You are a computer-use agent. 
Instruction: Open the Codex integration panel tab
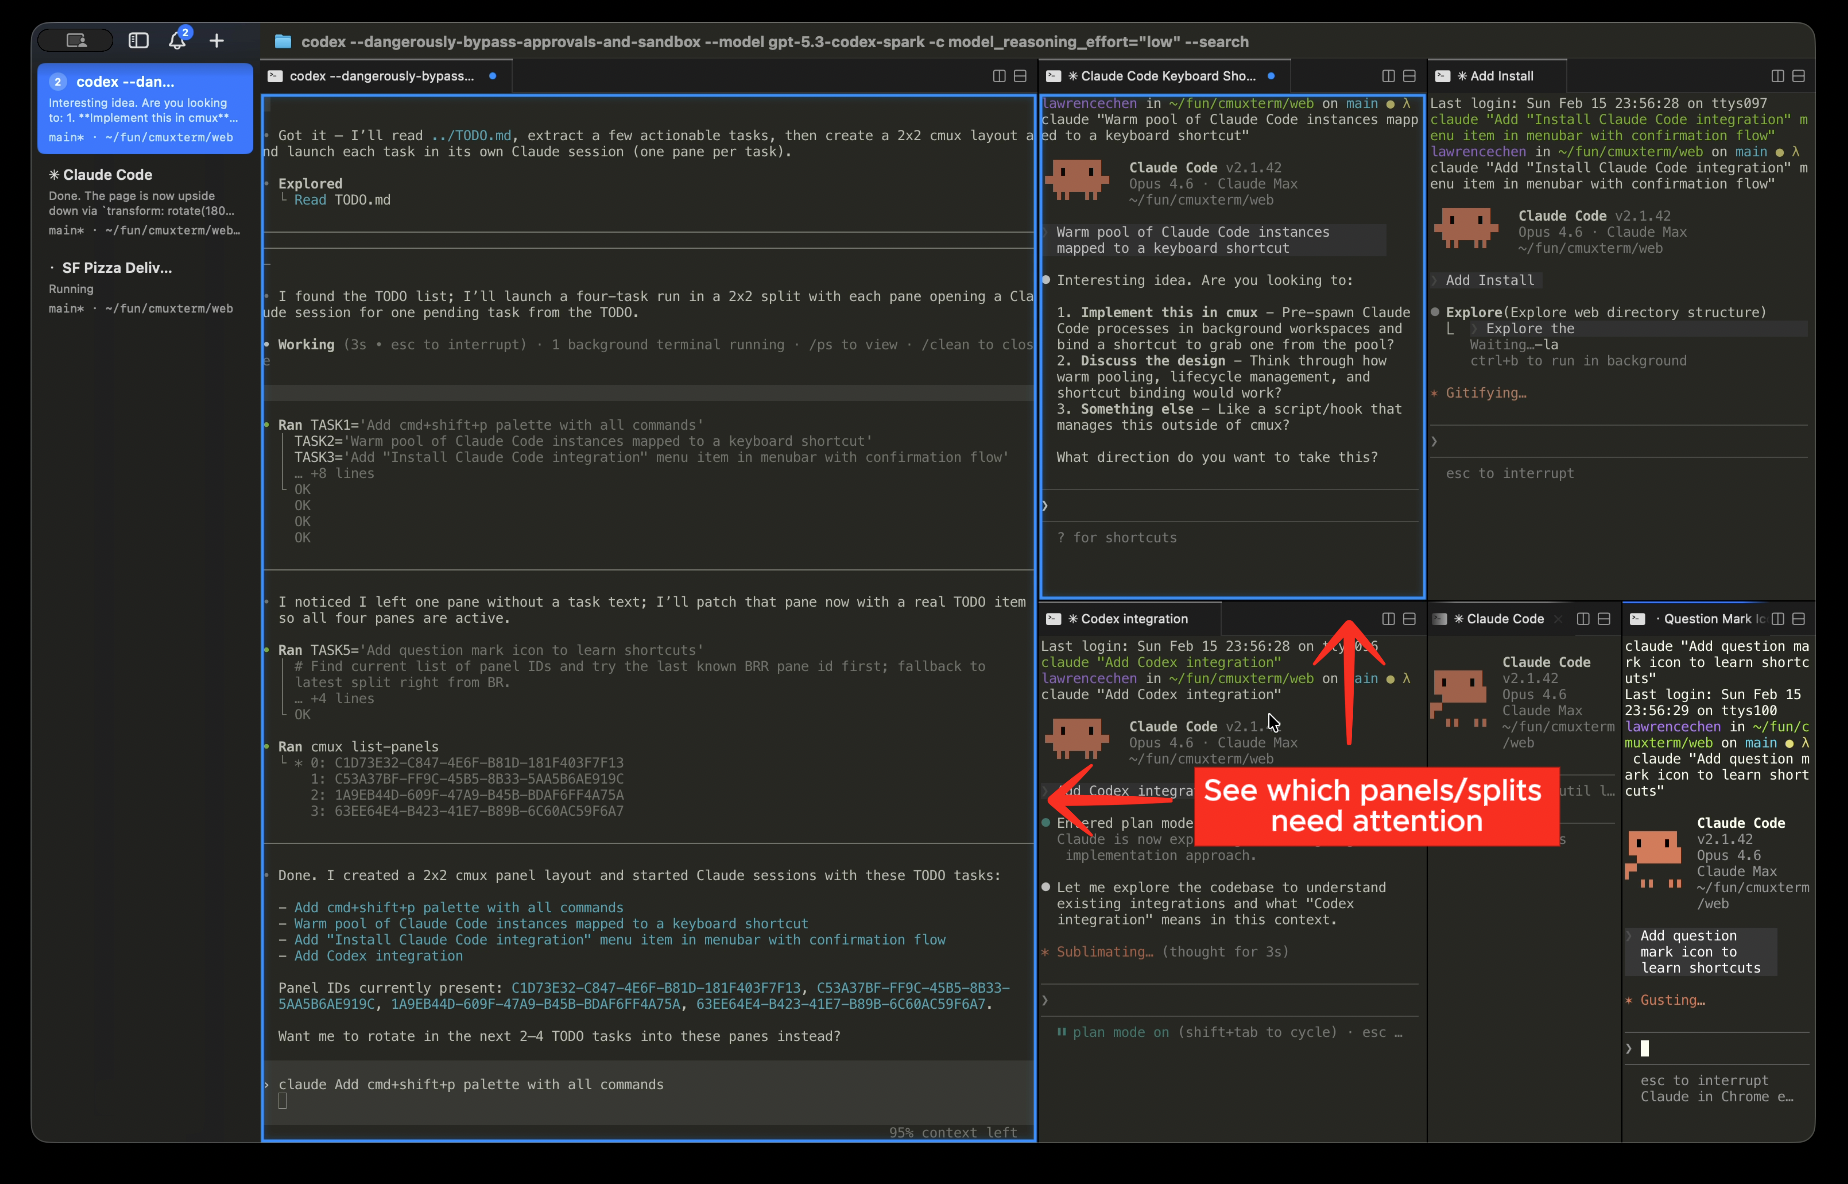click(1129, 618)
